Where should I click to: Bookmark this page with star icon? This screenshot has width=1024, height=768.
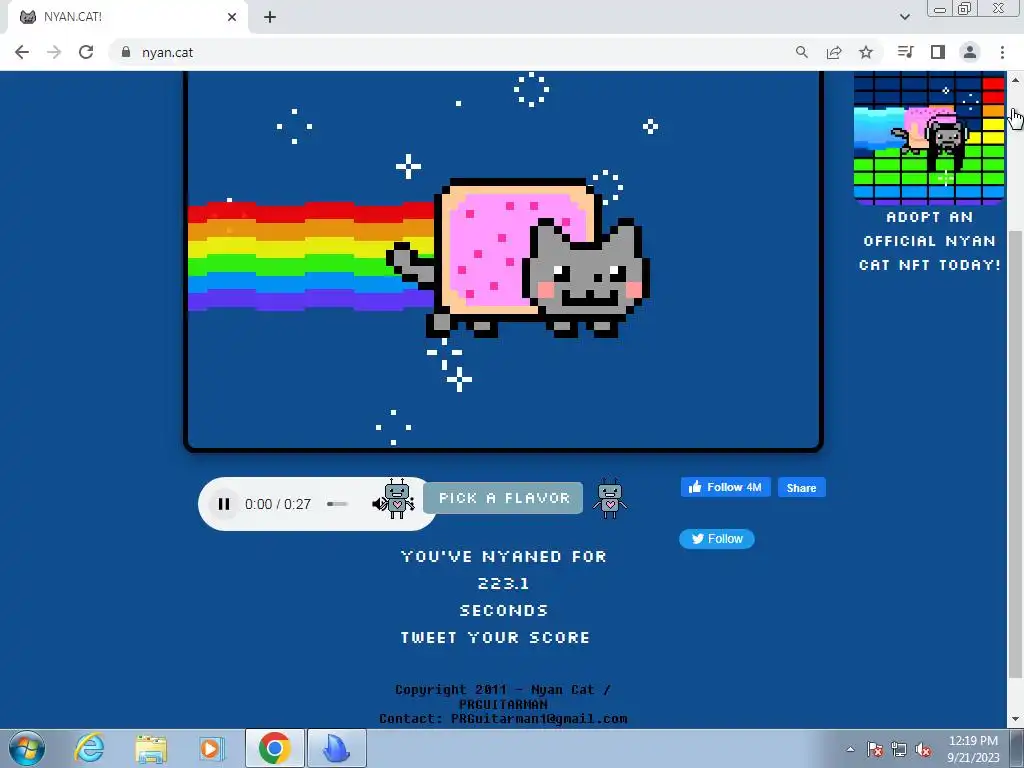click(x=866, y=52)
